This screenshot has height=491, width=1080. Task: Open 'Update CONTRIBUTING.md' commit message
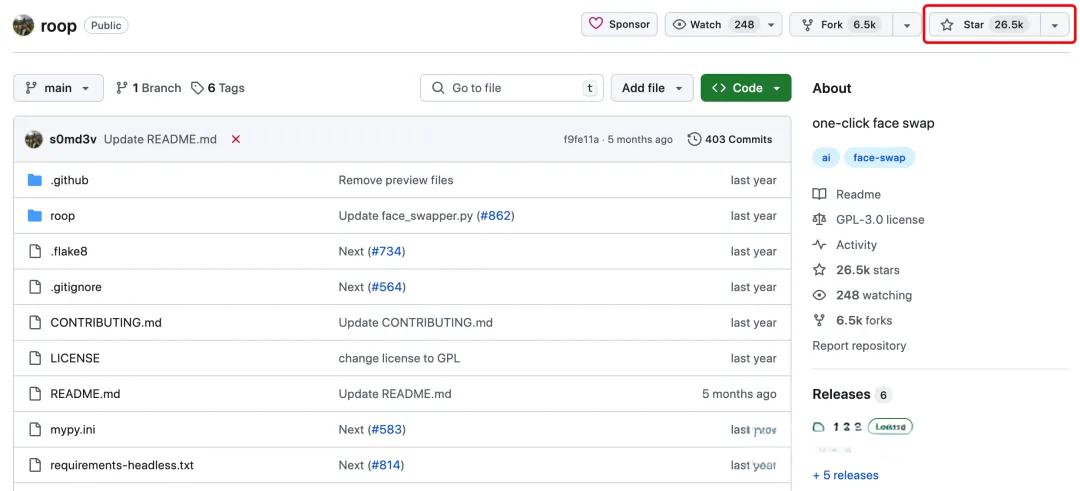click(x=415, y=322)
